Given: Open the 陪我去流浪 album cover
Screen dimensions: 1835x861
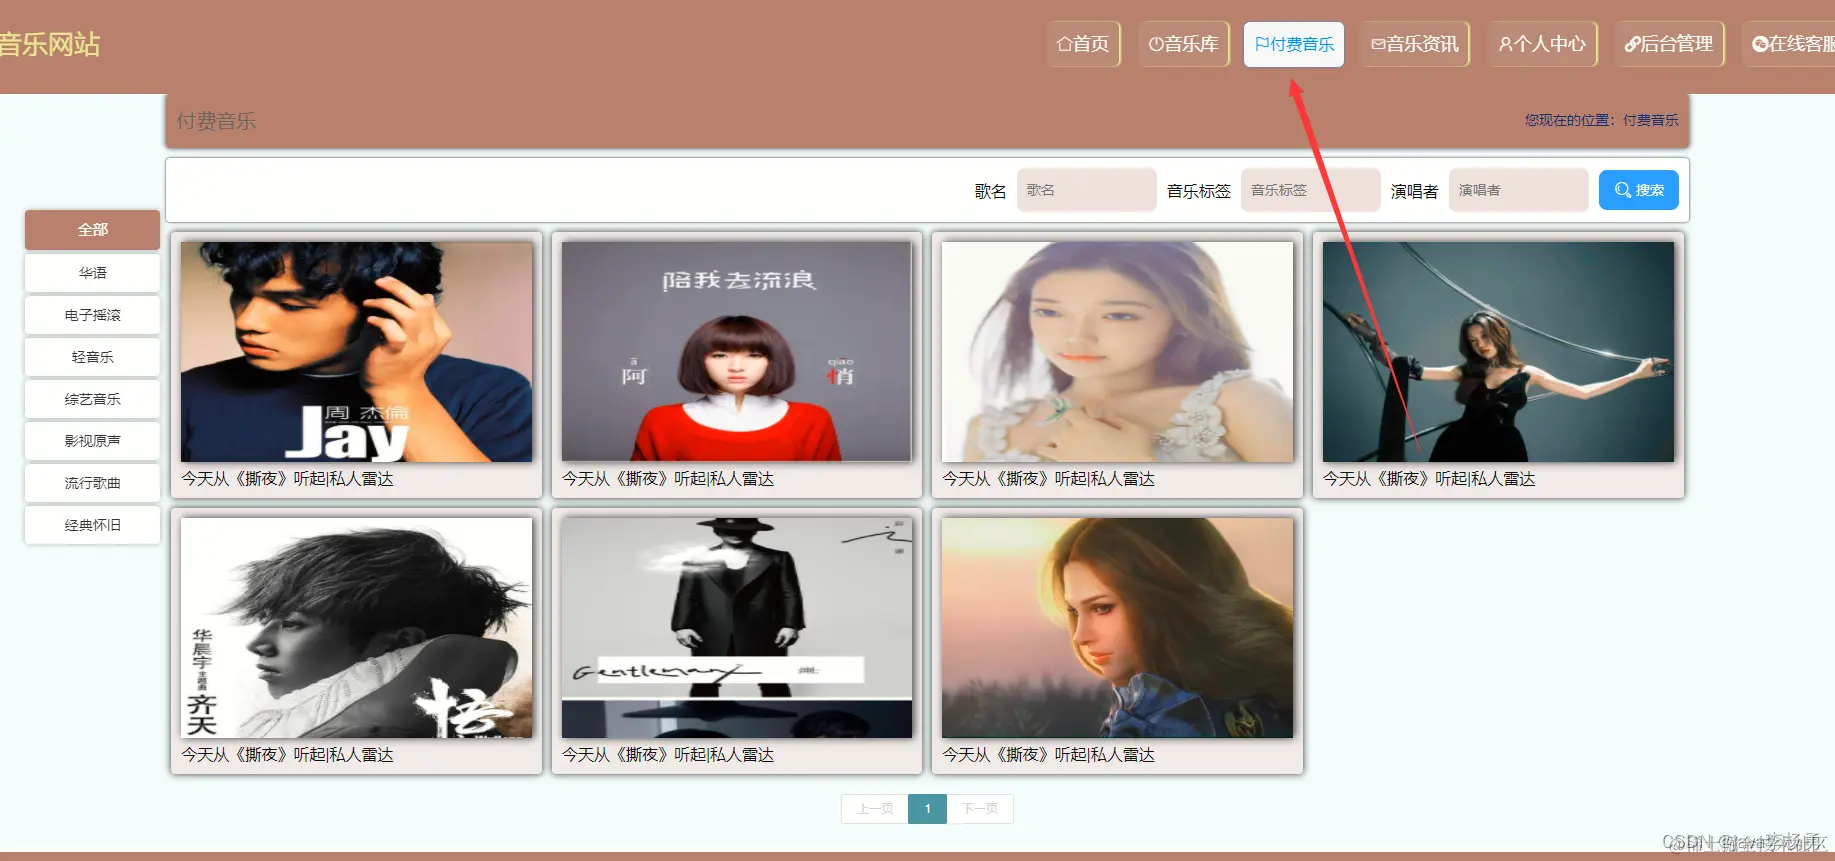Looking at the screenshot, I should [x=737, y=352].
